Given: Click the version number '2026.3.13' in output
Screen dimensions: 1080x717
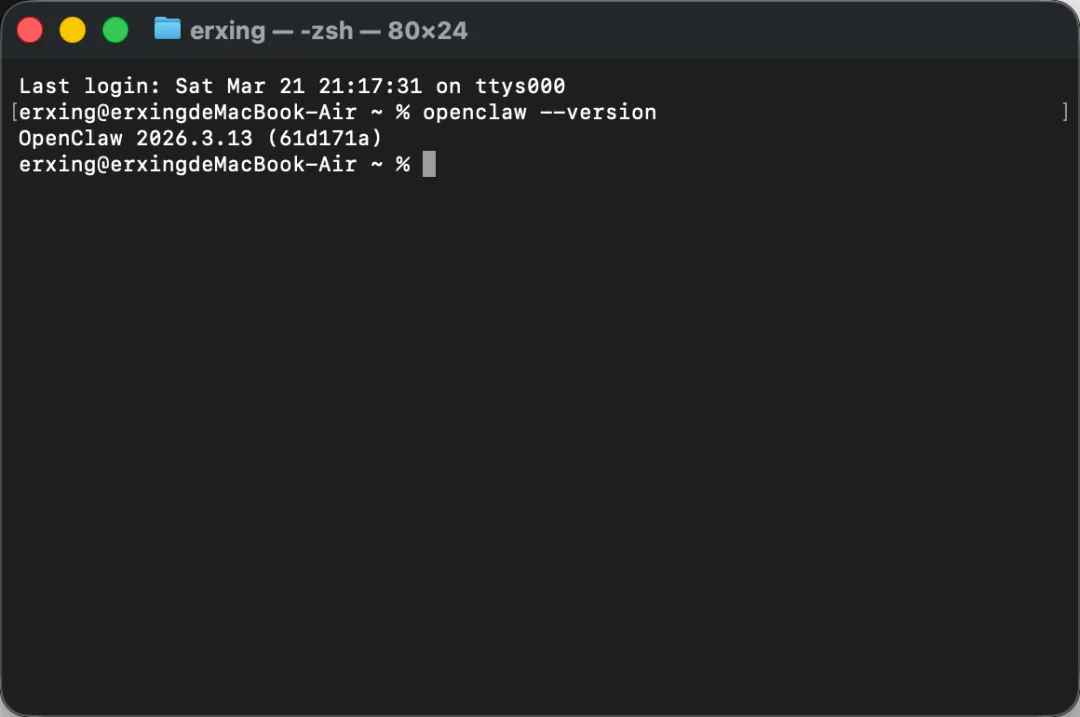Looking at the screenshot, I should point(194,138).
